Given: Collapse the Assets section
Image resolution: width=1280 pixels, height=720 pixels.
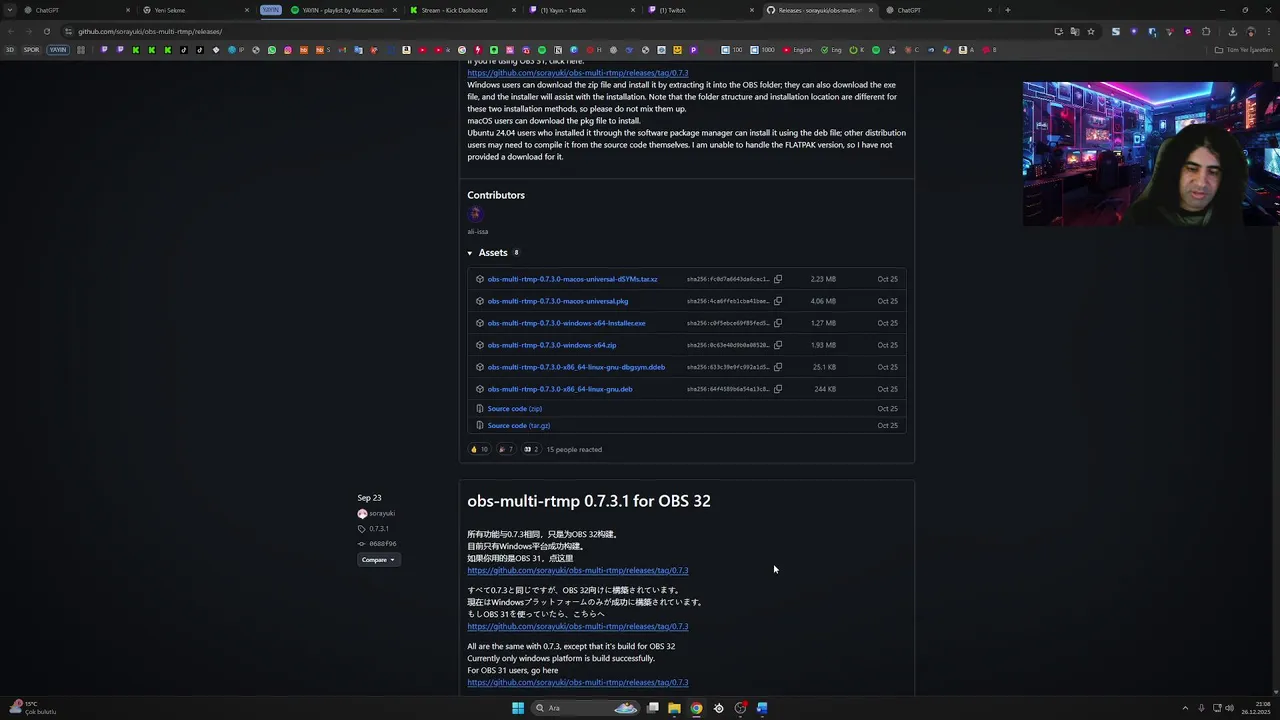Looking at the screenshot, I should click(493, 253).
